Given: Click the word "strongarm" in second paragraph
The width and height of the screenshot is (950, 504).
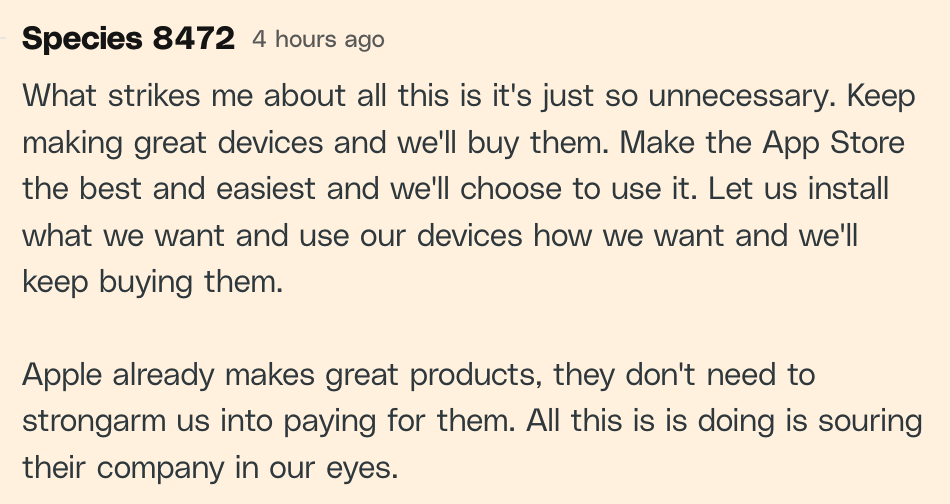Looking at the screenshot, I should (x=94, y=422).
